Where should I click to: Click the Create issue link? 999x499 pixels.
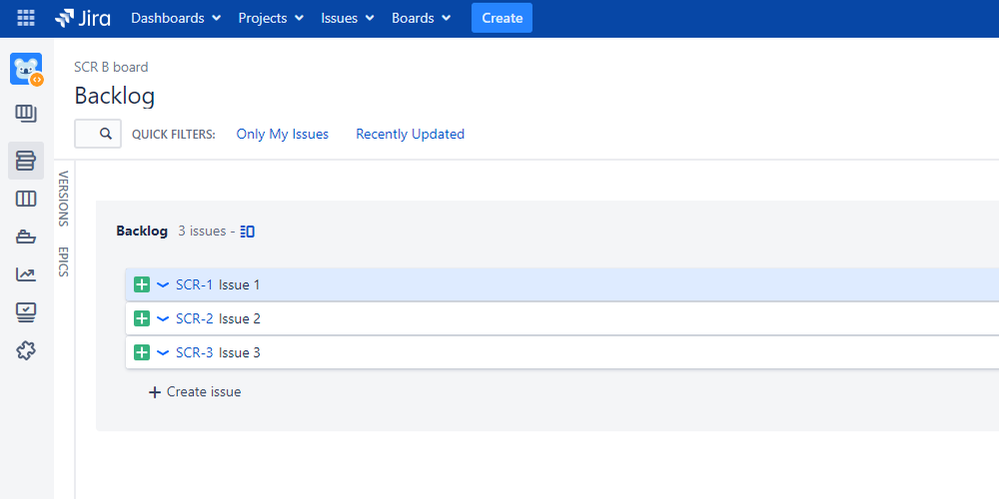(x=195, y=392)
